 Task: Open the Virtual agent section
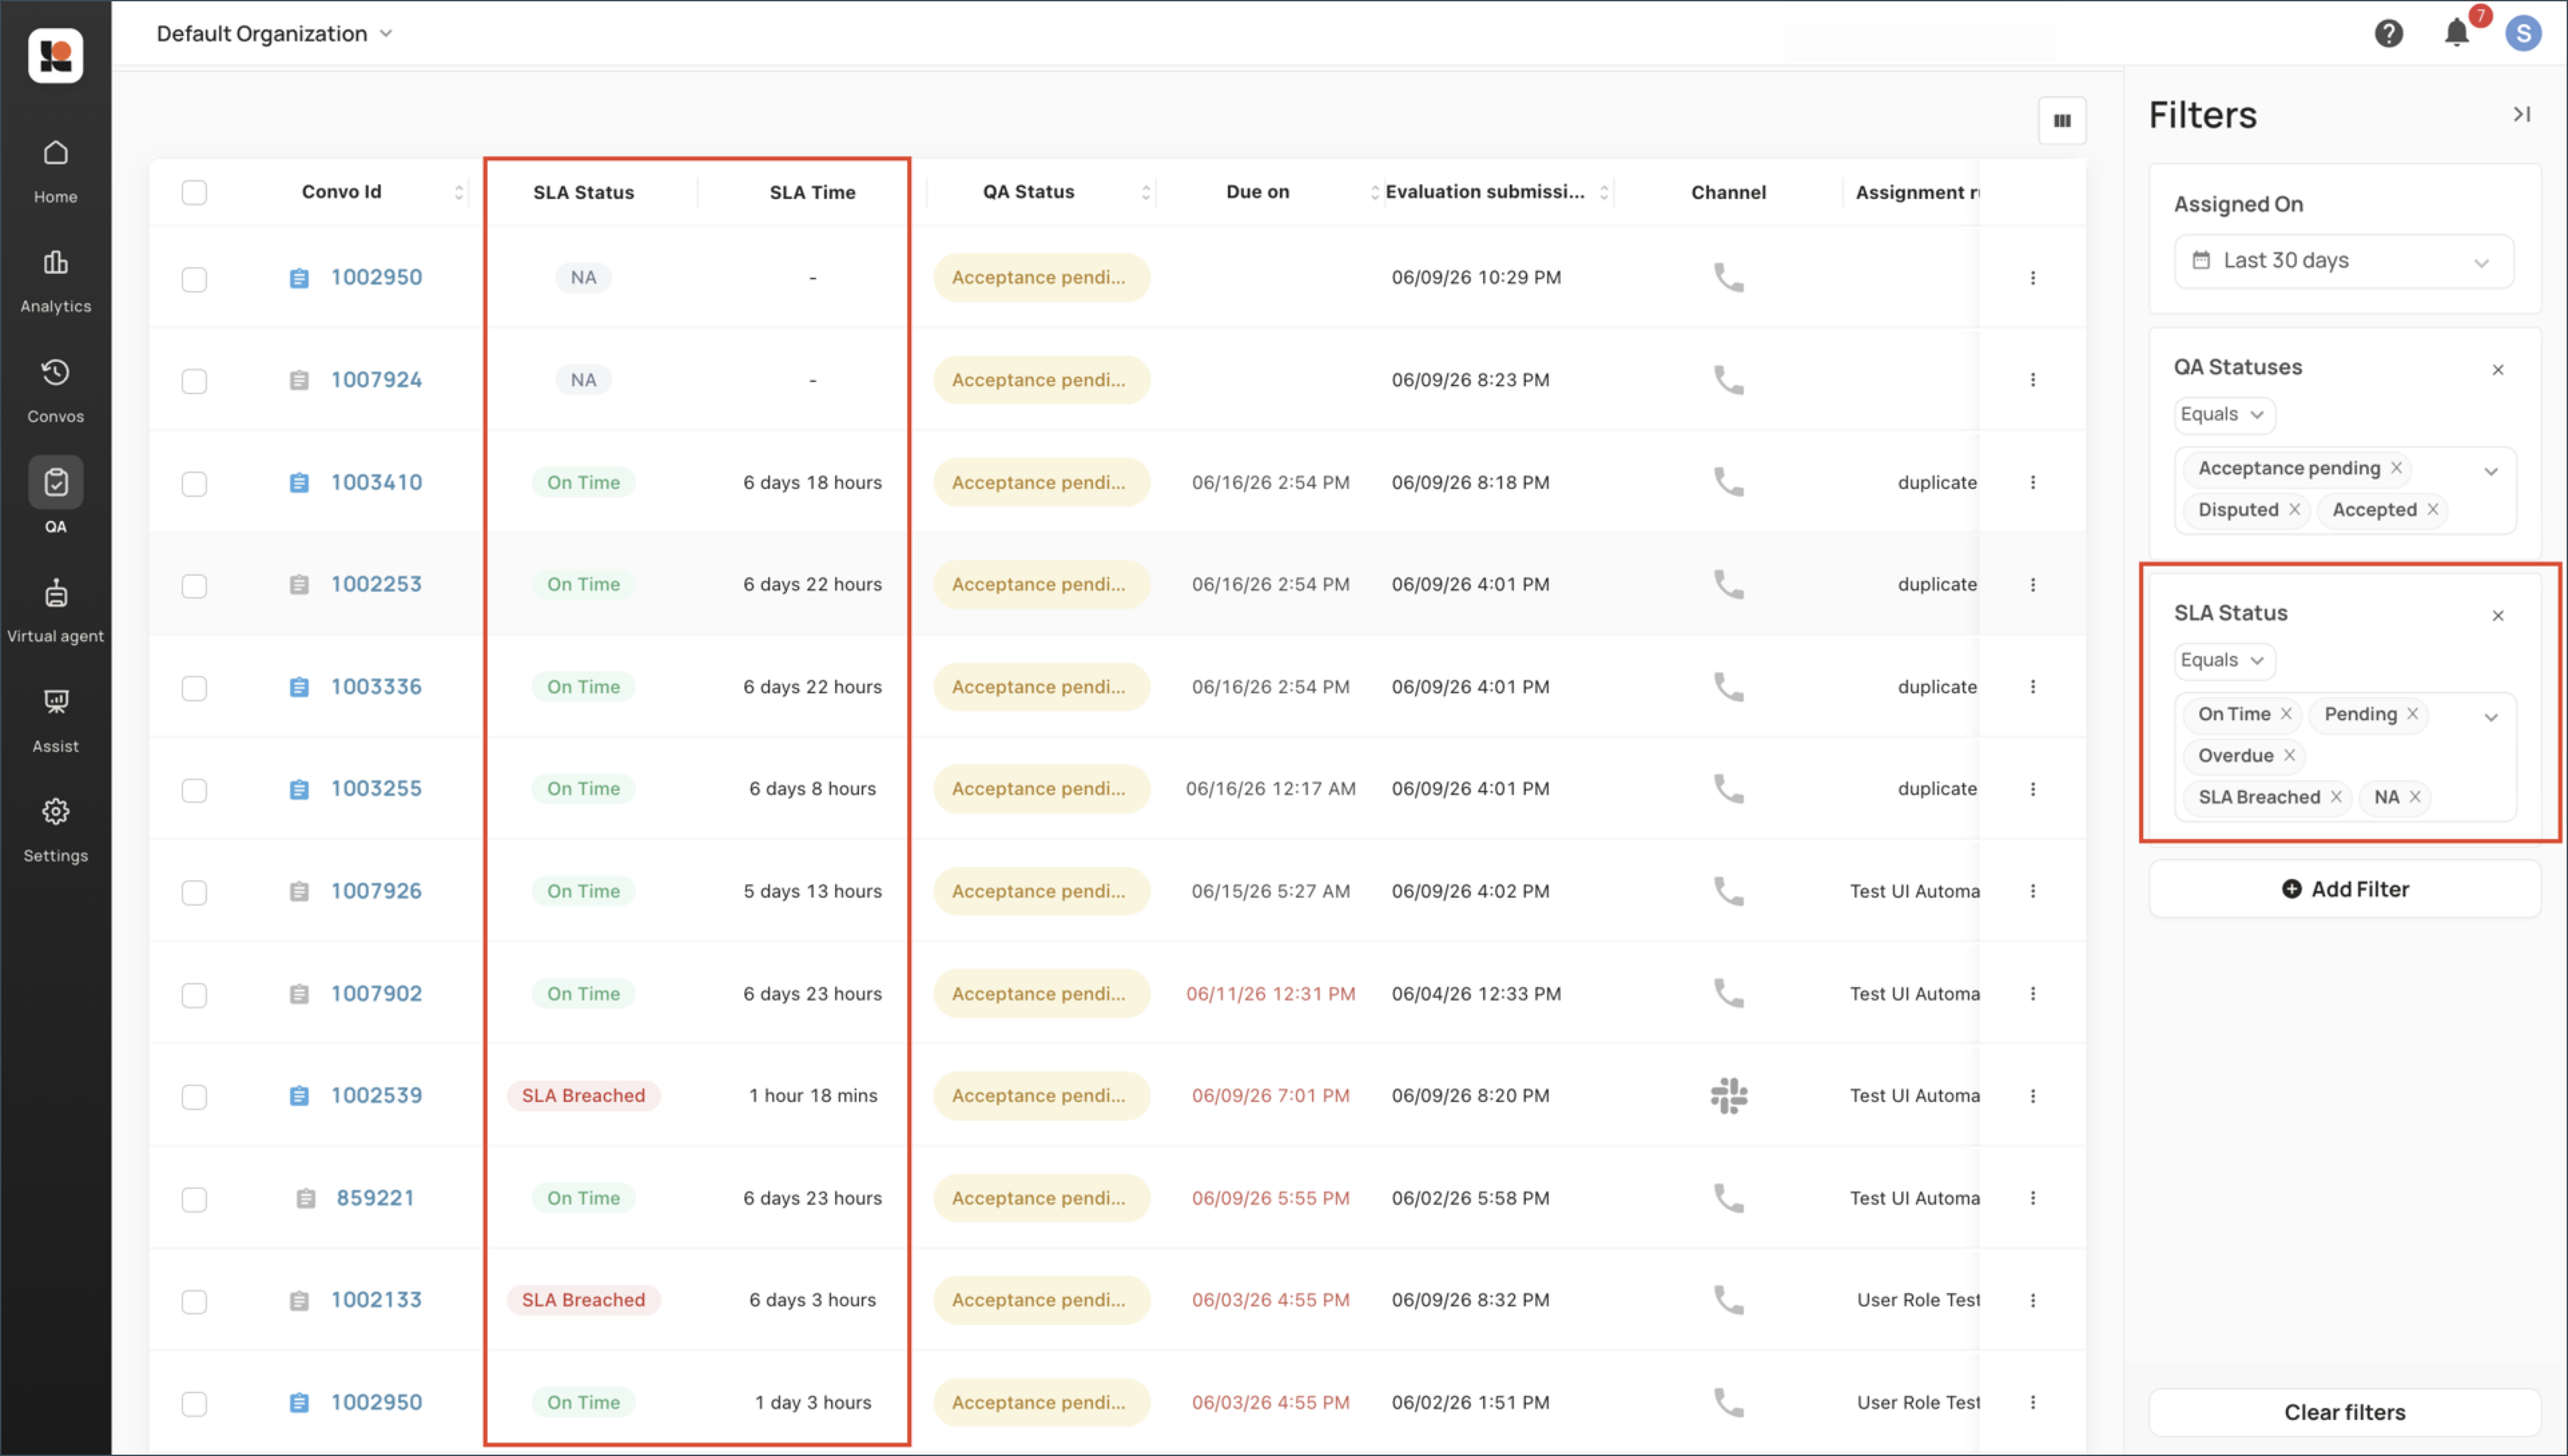[x=55, y=611]
